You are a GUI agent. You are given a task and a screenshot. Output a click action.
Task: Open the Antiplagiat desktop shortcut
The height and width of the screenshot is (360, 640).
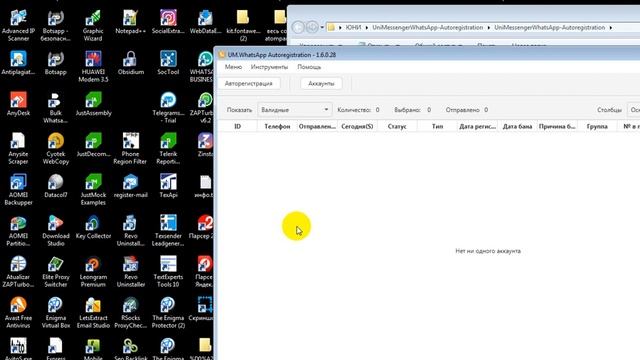click(18, 63)
